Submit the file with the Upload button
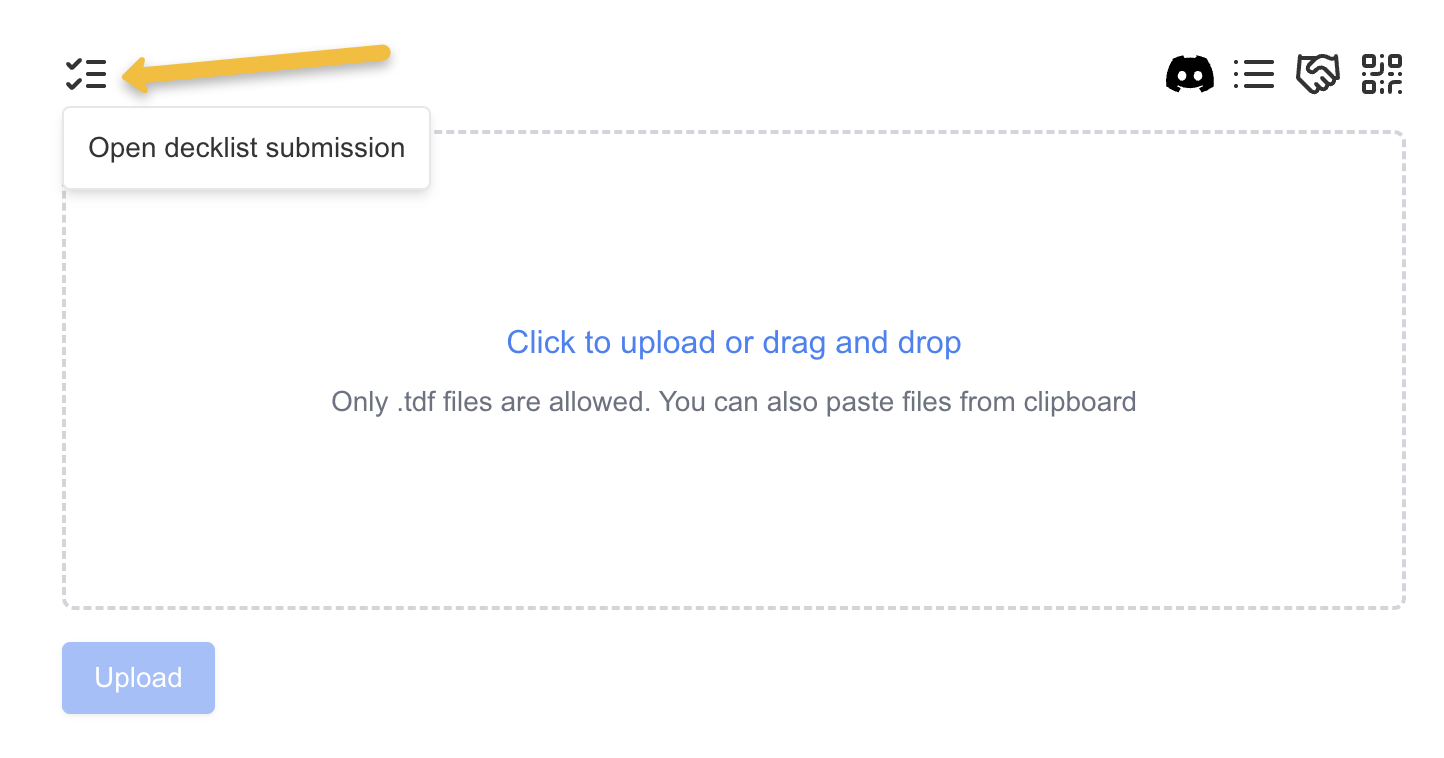Screen dimensions: 1444x758 click(x=138, y=678)
